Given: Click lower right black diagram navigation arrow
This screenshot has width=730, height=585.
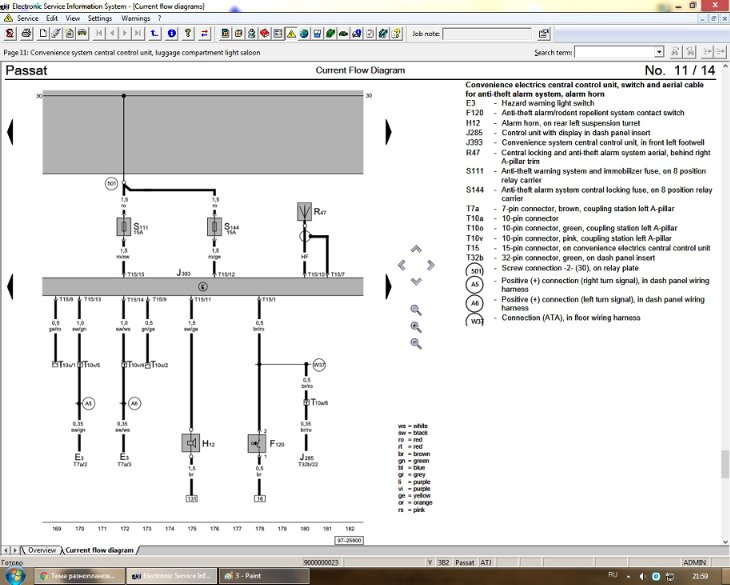Looking at the screenshot, I should coord(389,287).
